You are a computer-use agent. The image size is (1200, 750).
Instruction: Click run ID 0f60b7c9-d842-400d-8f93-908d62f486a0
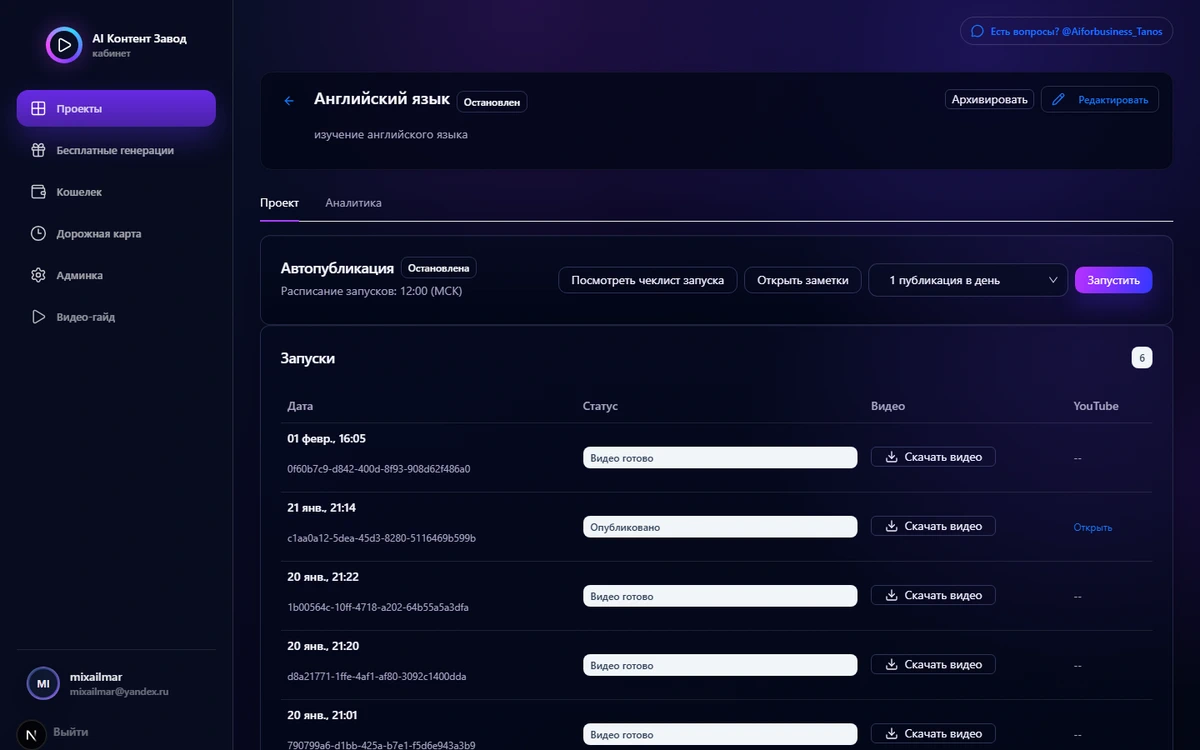379,468
